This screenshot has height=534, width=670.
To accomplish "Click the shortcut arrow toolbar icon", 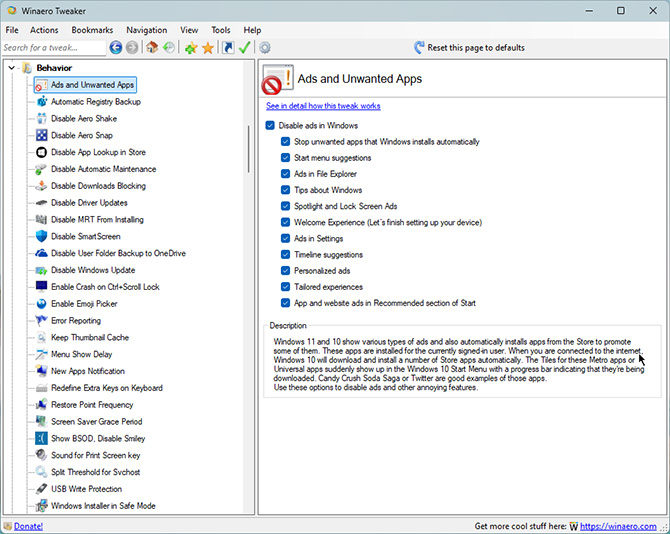I will [x=228, y=47].
